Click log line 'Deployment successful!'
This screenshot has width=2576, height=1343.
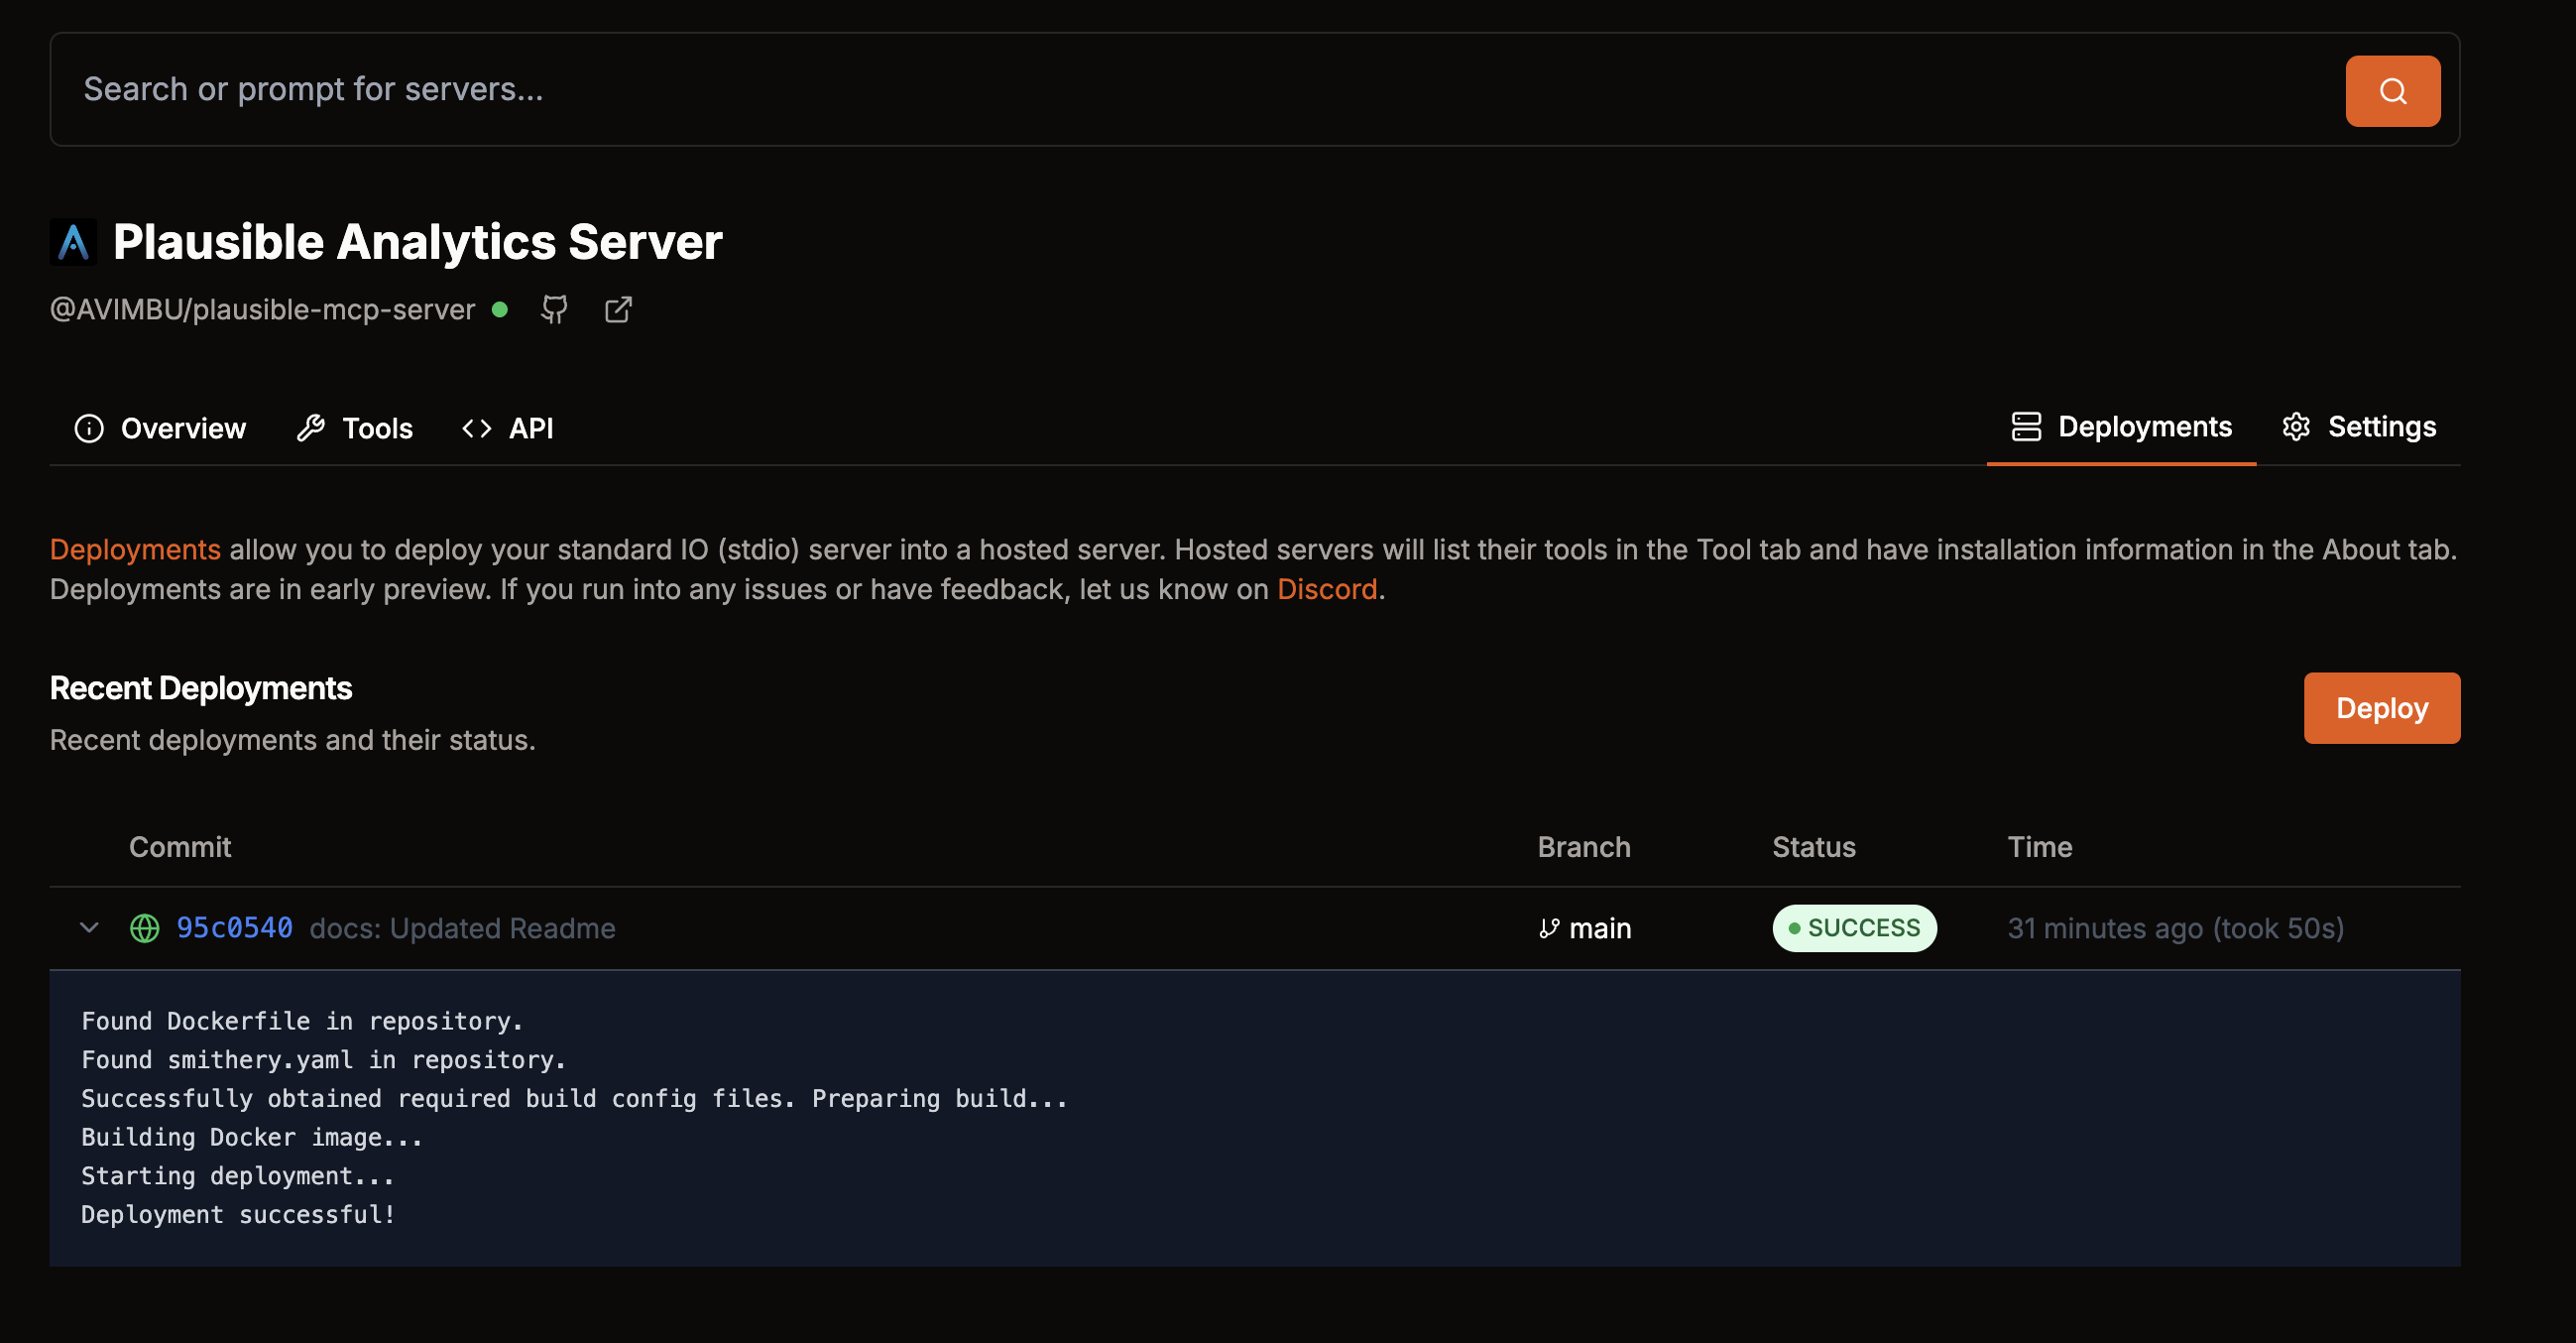(x=238, y=1216)
